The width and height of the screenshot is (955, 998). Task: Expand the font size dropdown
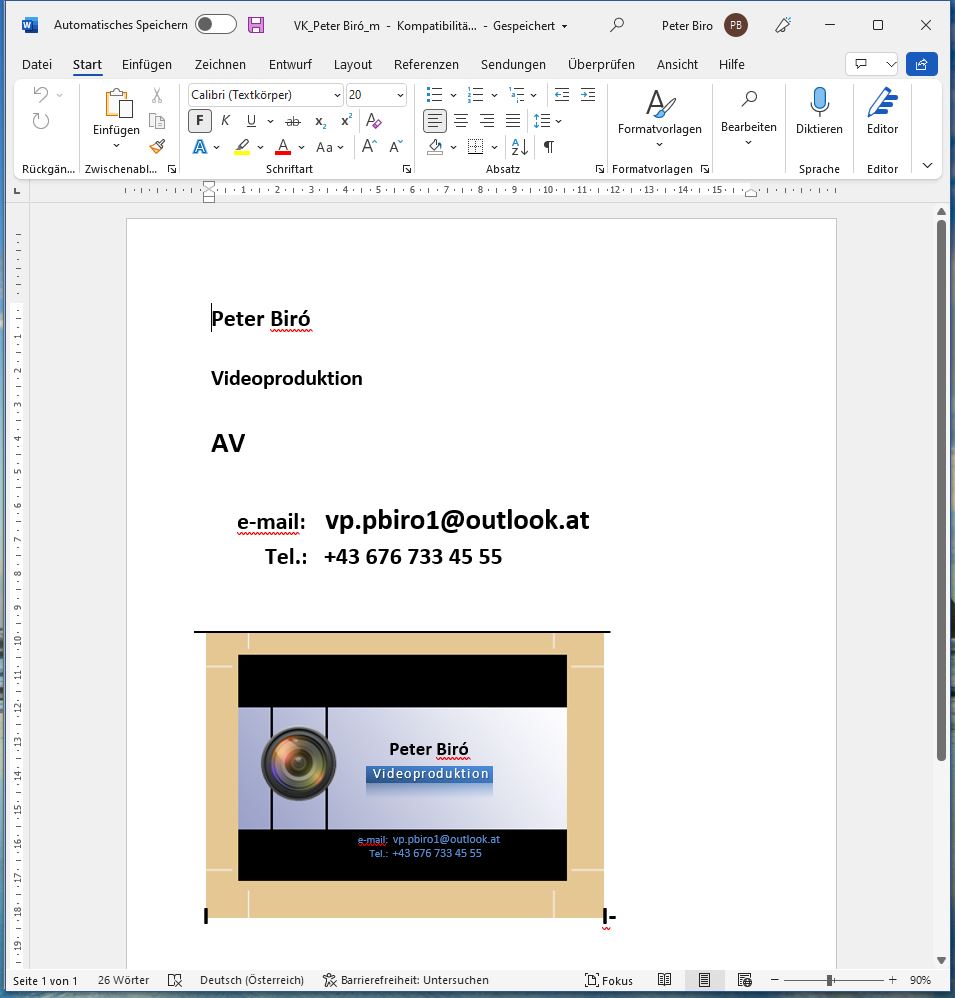click(400, 95)
